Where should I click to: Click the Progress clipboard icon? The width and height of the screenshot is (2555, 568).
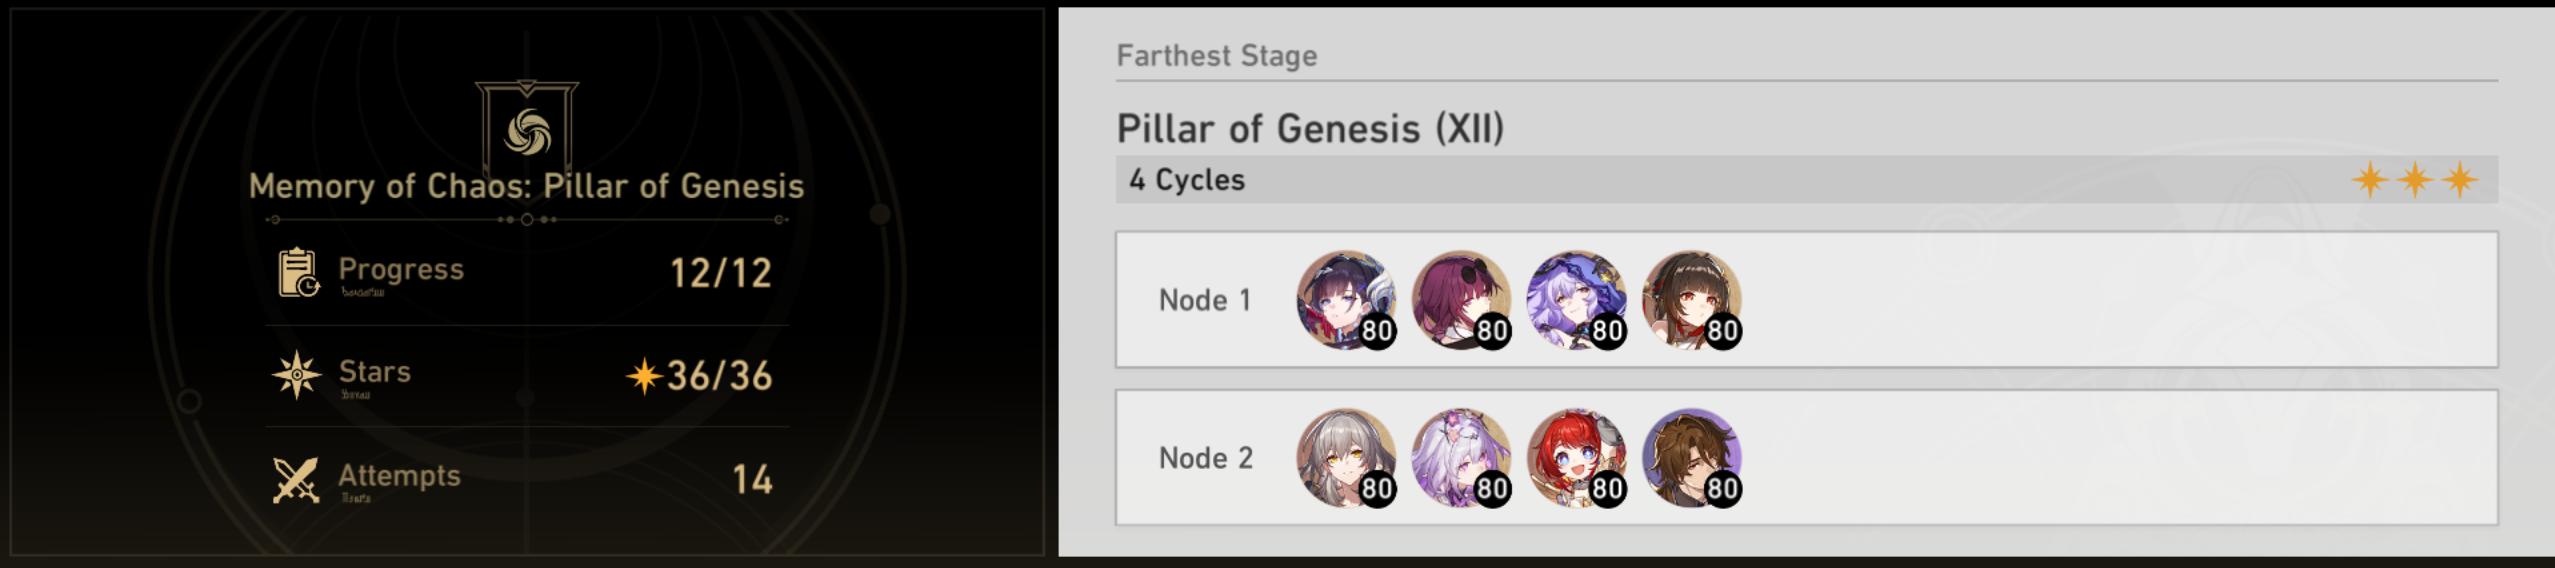coord(298,273)
